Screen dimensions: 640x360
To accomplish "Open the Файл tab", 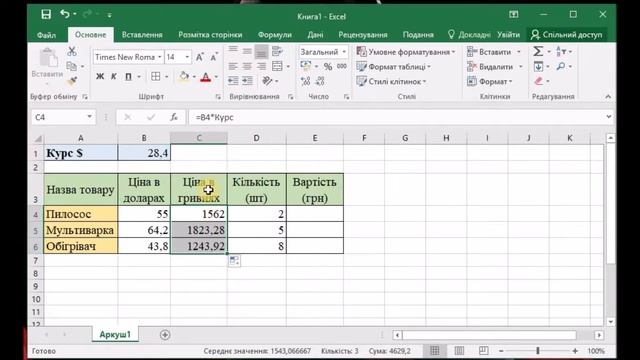I will 46,35.
